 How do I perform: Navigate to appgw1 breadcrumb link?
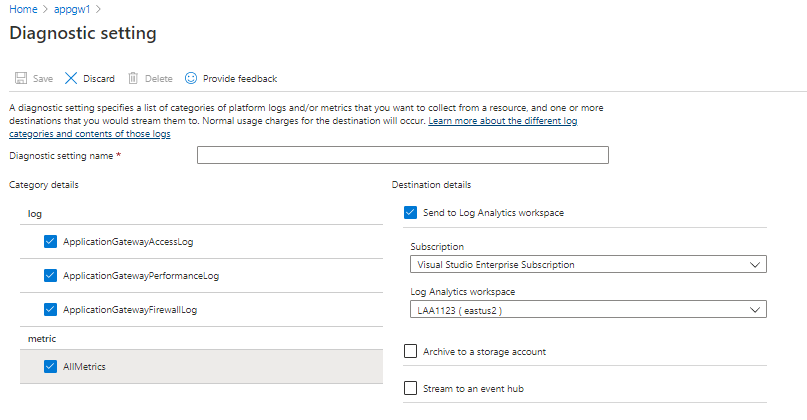tap(72, 10)
